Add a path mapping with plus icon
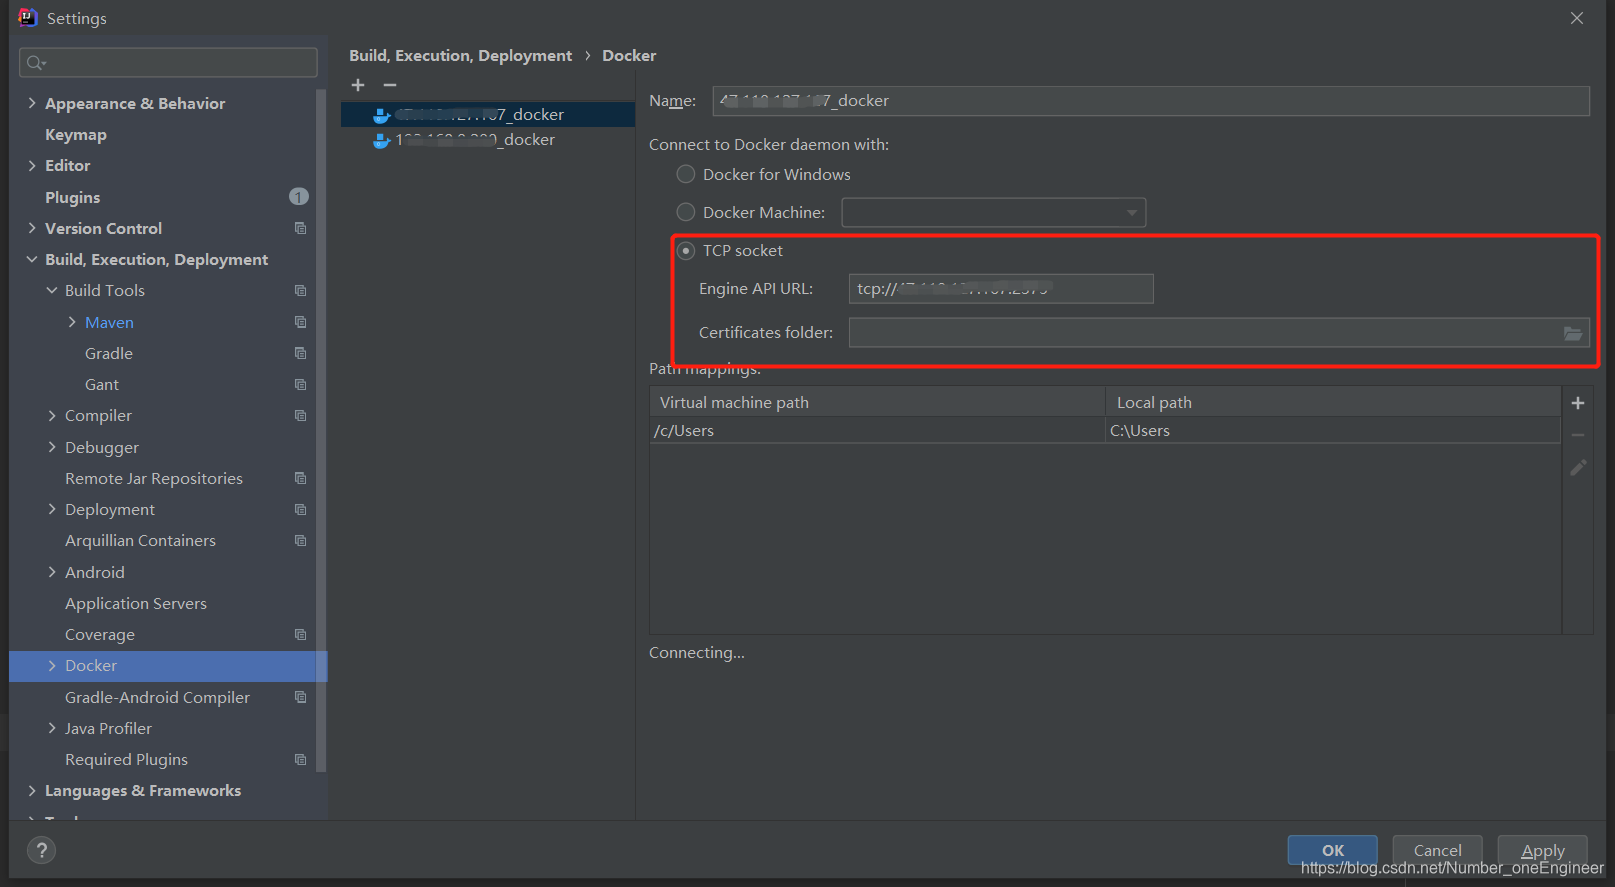This screenshot has width=1615, height=887. (x=1578, y=403)
